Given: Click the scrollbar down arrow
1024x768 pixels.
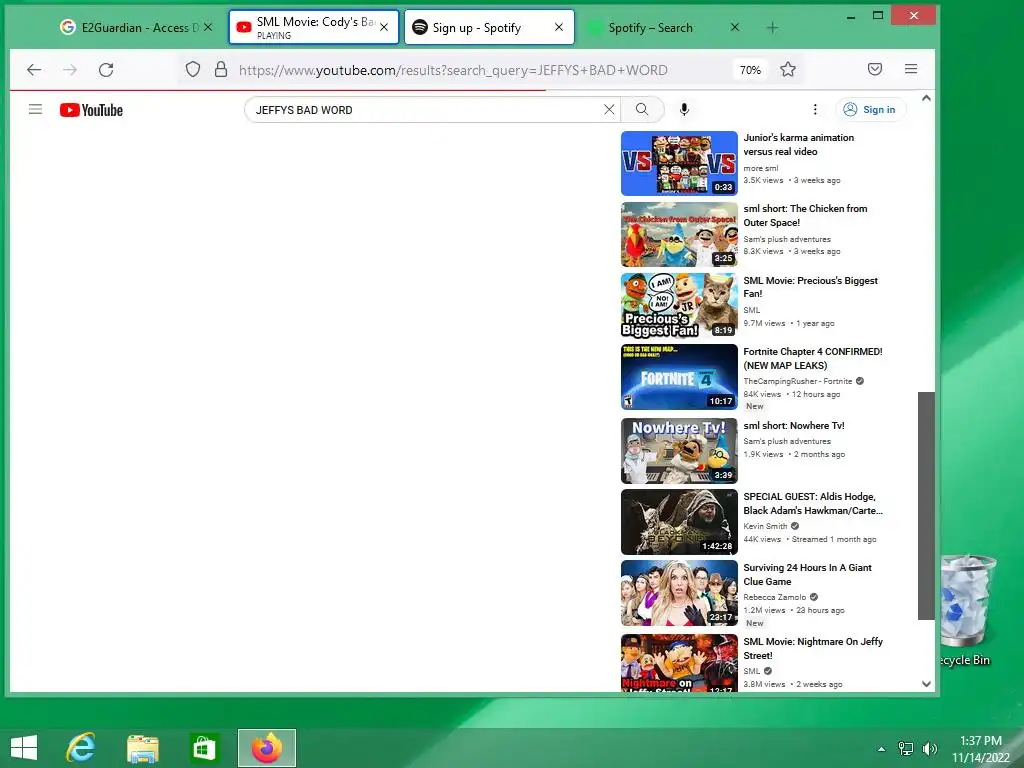Looking at the screenshot, I should coord(926,684).
